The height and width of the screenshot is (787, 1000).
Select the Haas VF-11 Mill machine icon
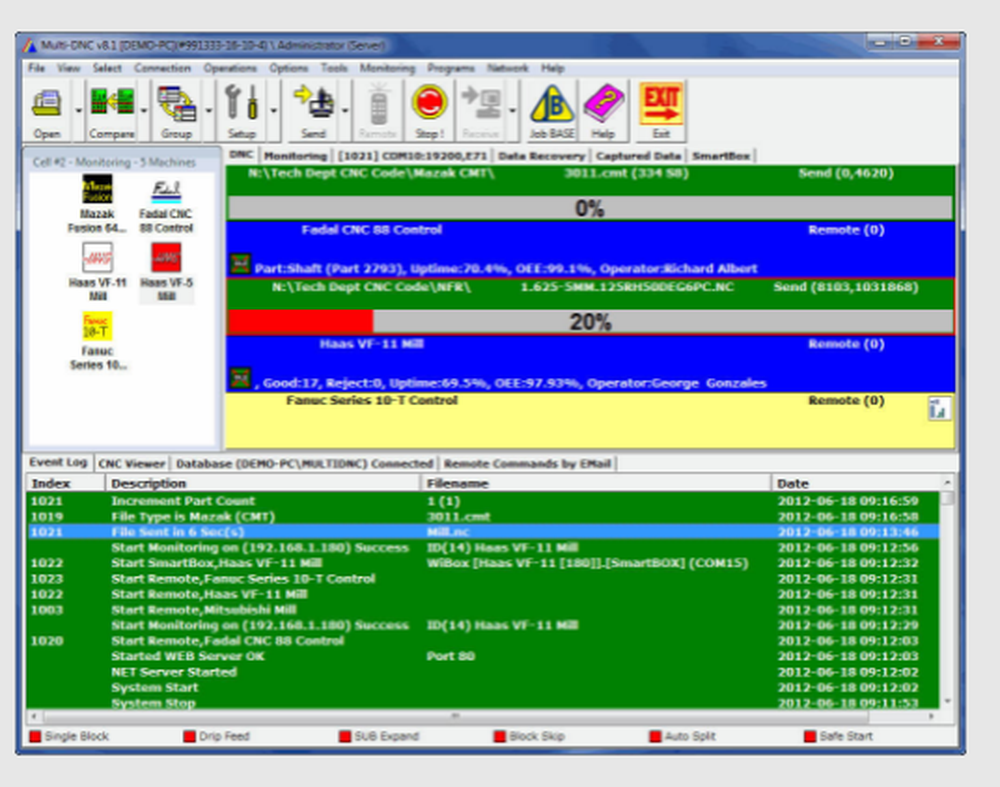pyautogui.click(x=97, y=258)
